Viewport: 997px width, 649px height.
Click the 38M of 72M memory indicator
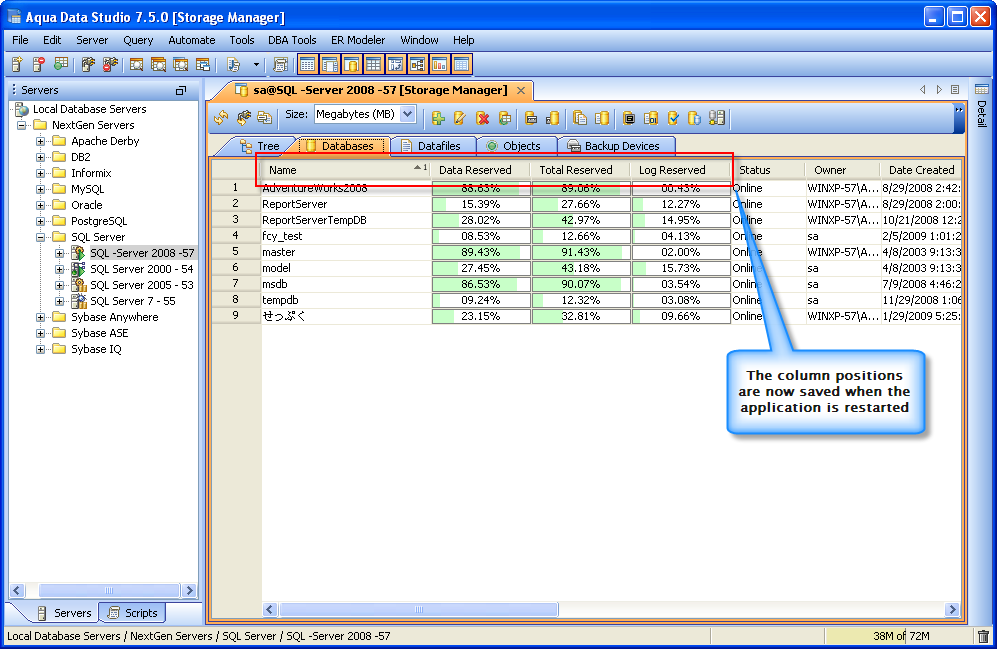coord(900,636)
